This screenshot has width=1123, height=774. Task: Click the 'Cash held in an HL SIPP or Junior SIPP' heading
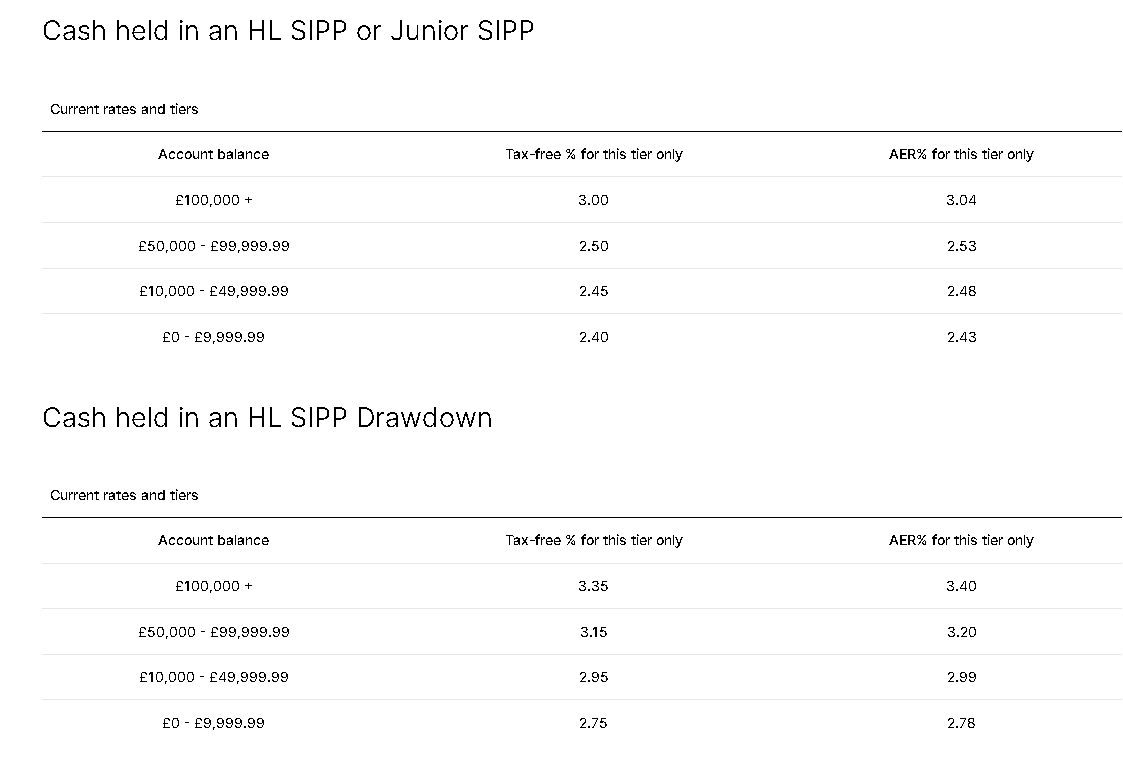(288, 31)
